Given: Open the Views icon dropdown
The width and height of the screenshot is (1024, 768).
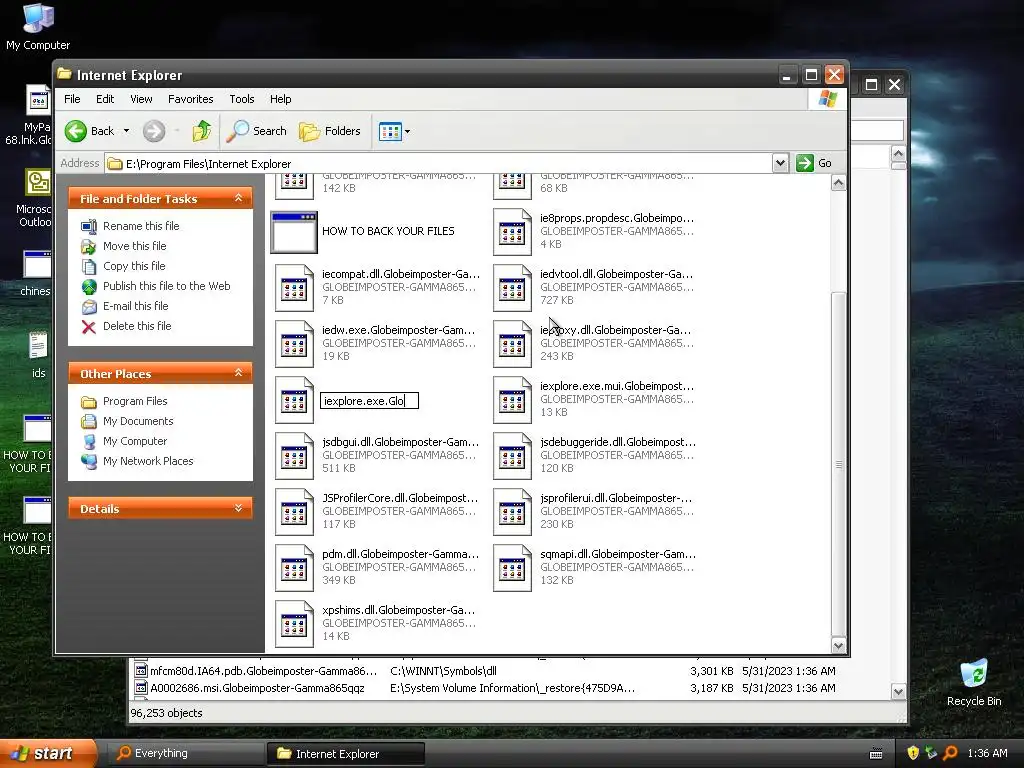Looking at the screenshot, I should coord(394,131).
